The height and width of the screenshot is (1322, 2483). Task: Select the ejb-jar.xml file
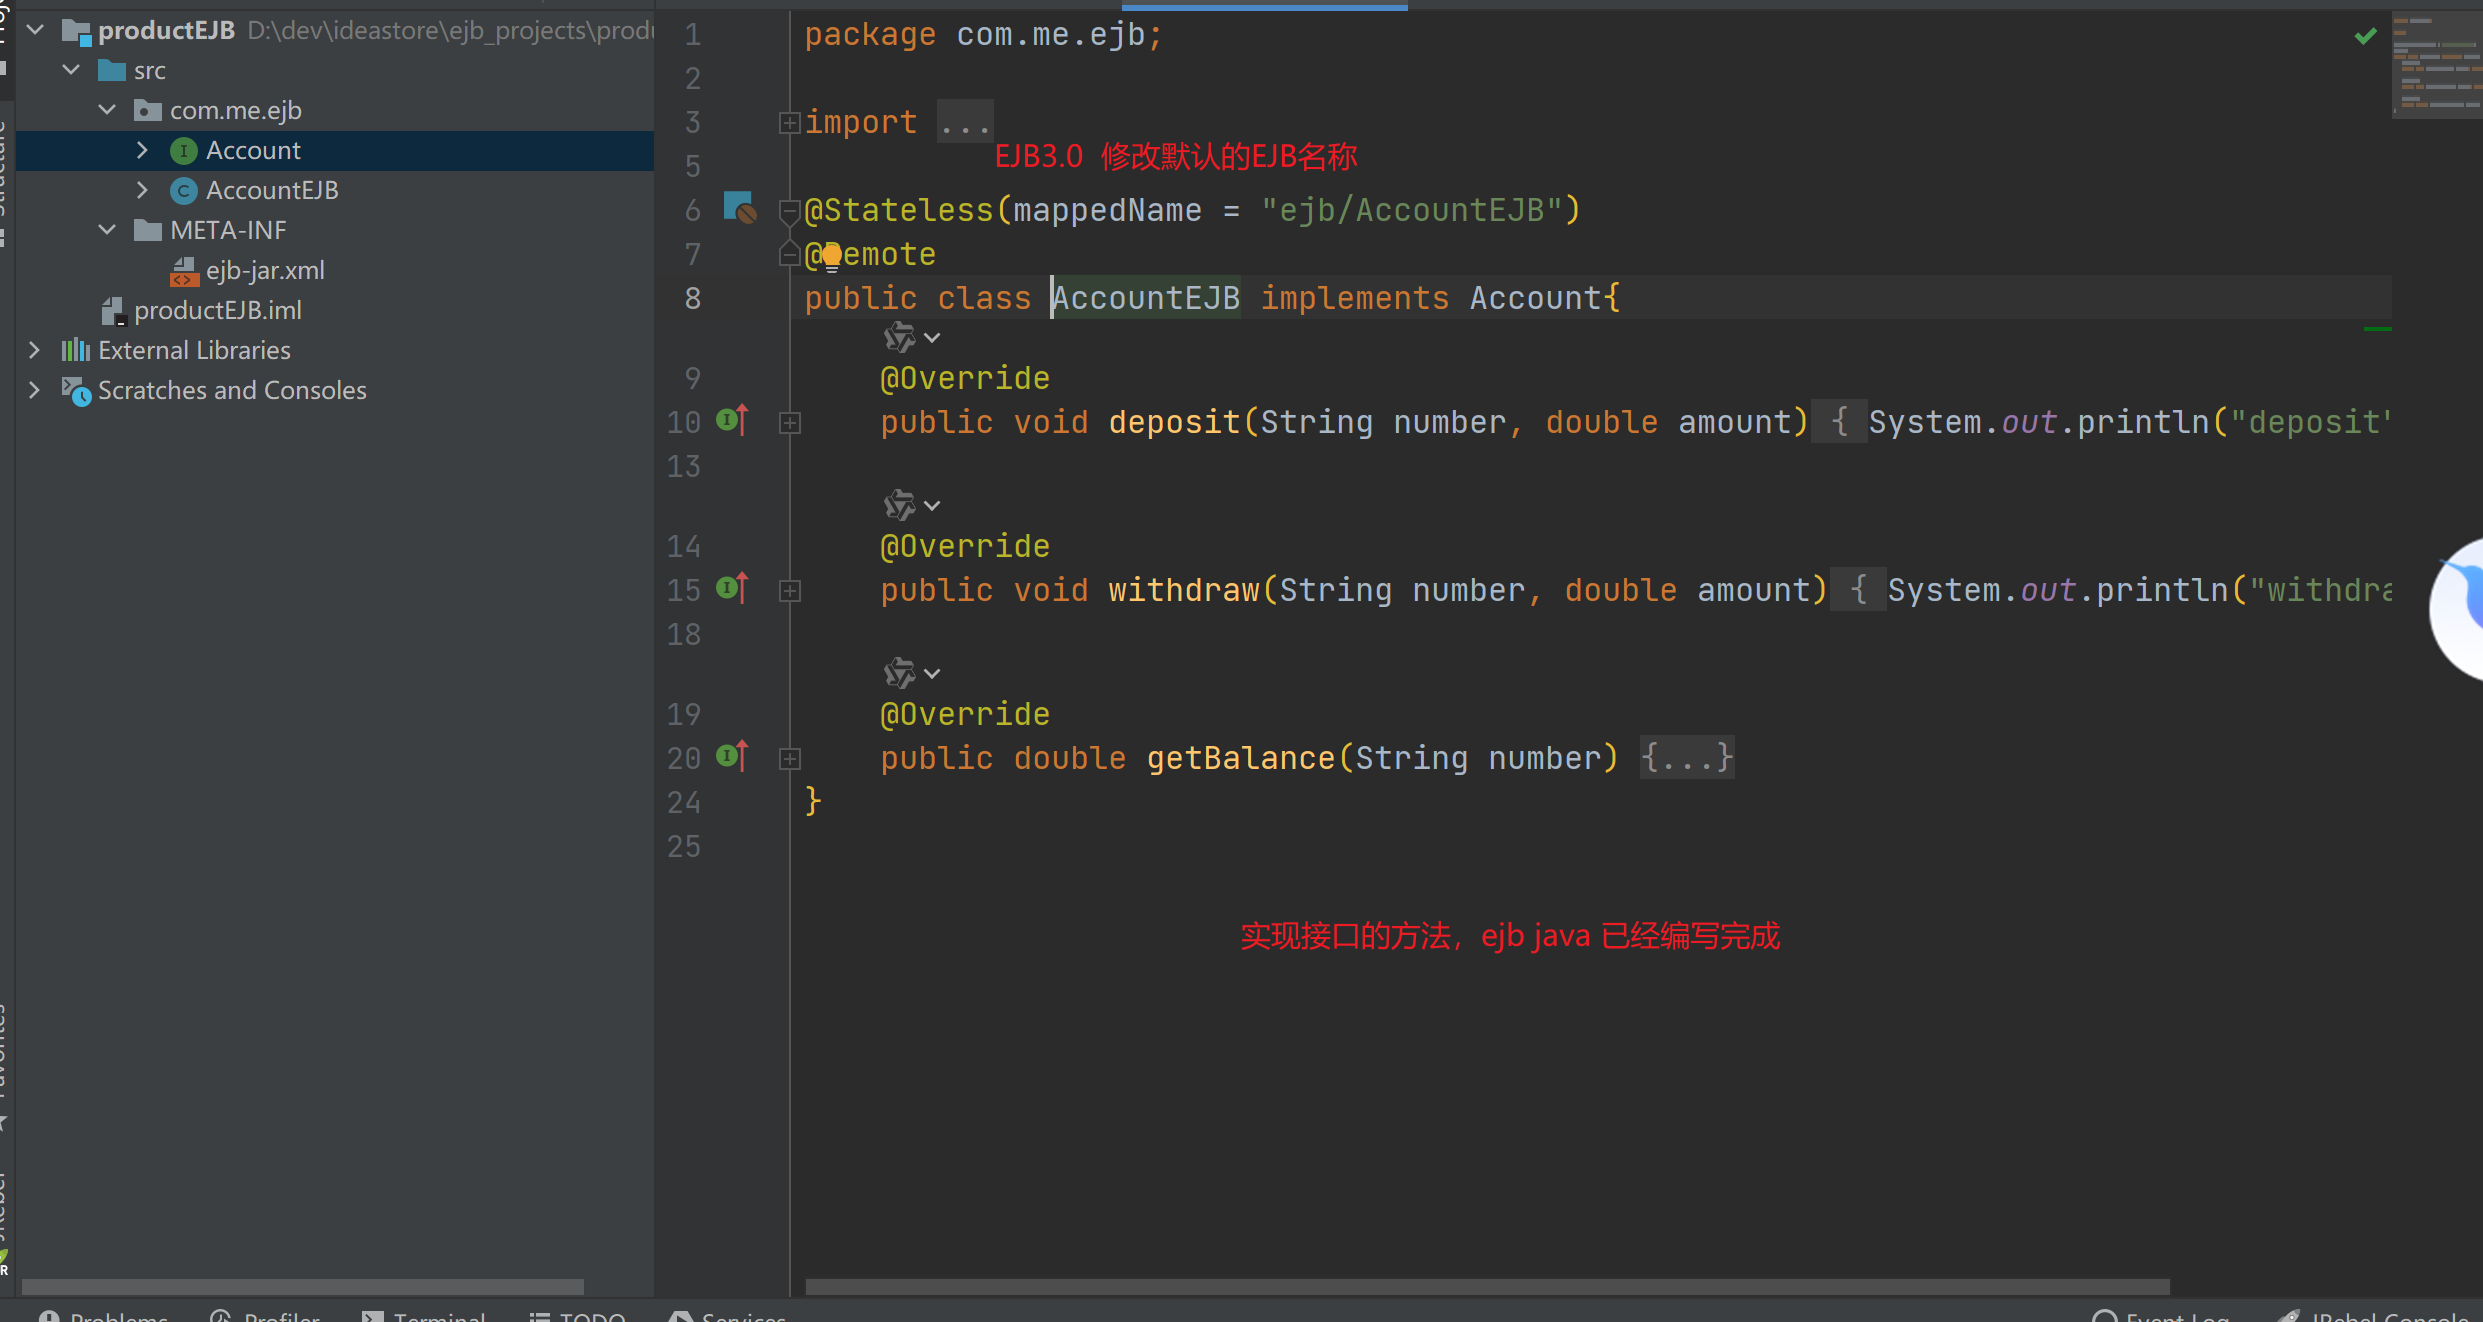265,270
